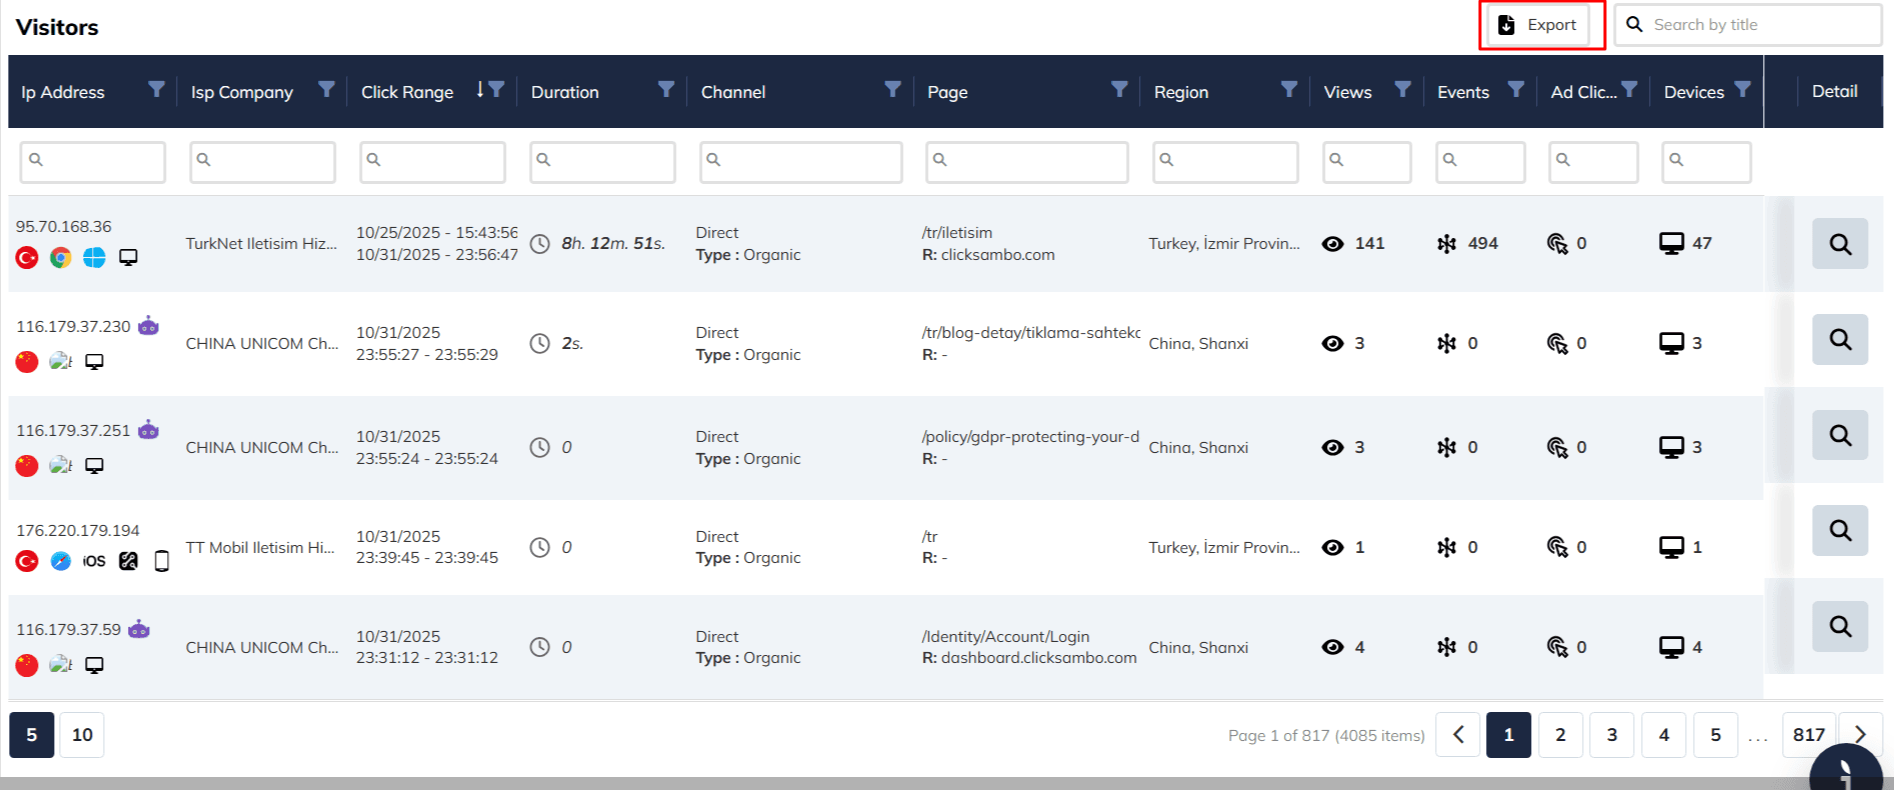
Task: Sort by Views column header
Action: (x=1347, y=92)
